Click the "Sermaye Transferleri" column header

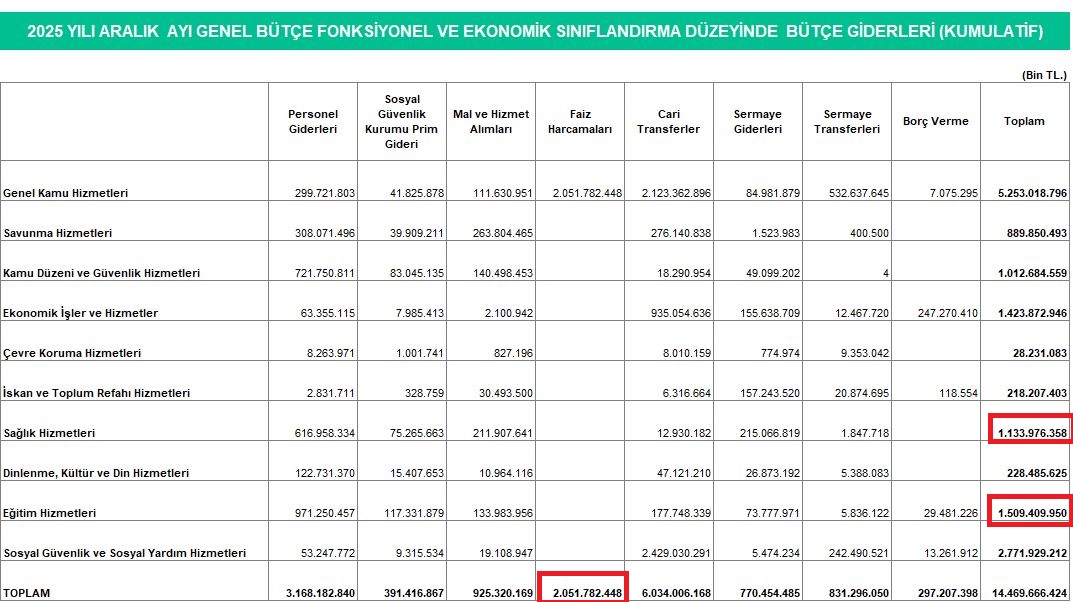click(846, 121)
